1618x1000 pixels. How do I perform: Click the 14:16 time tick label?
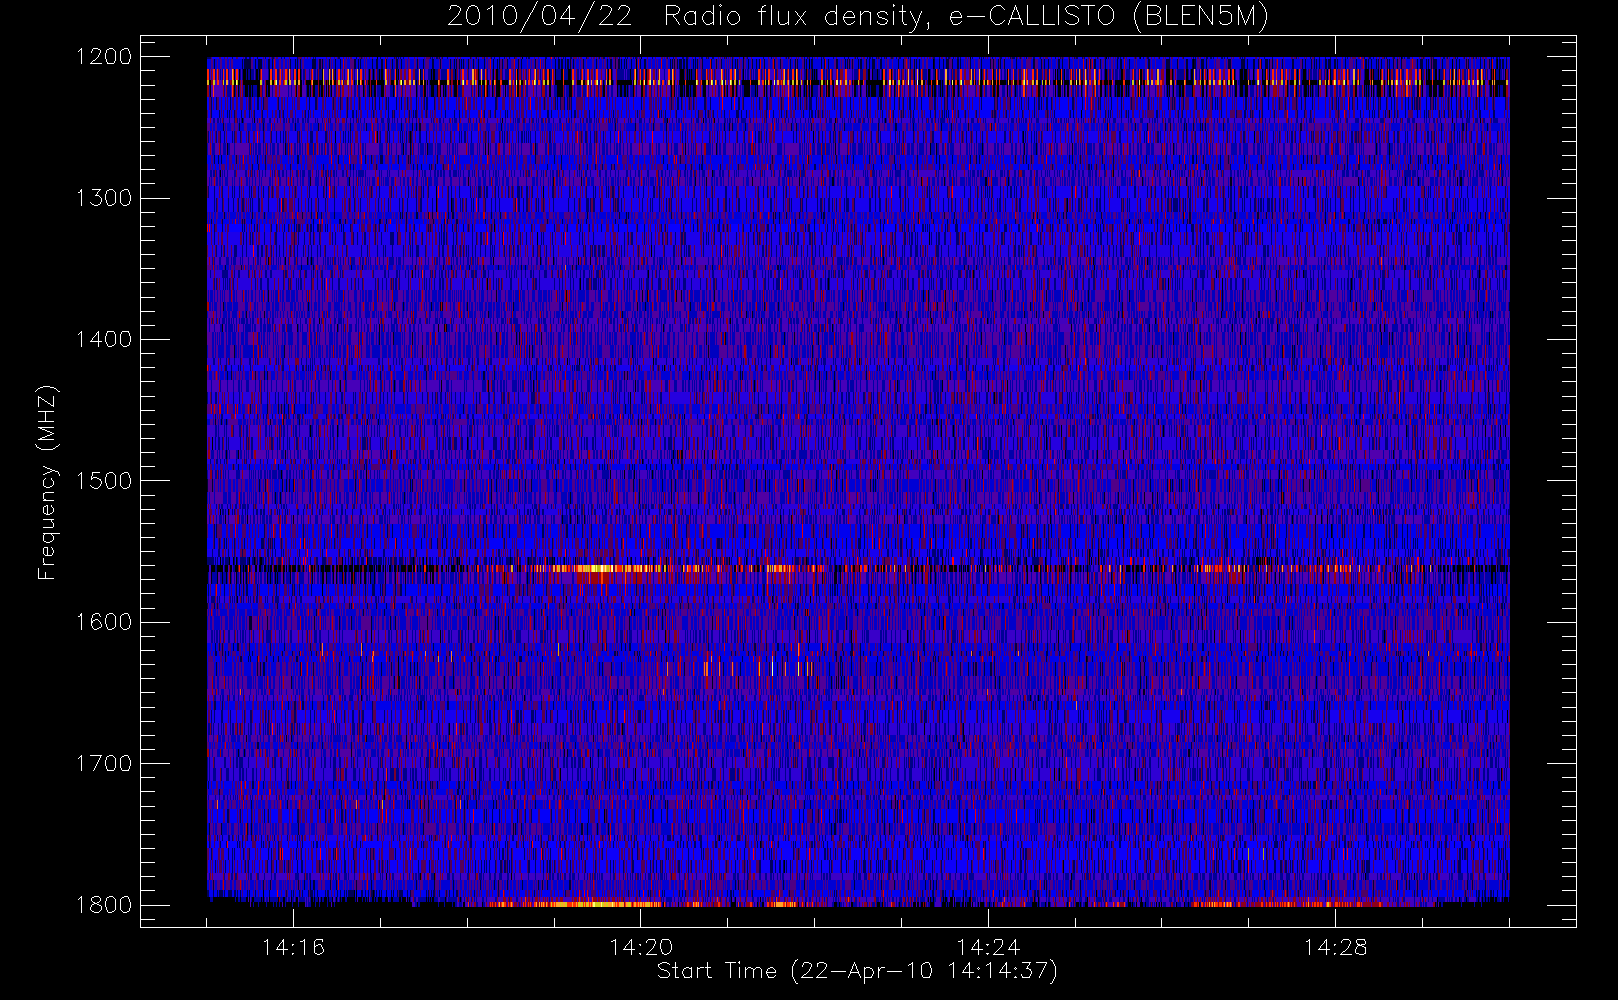point(293,947)
